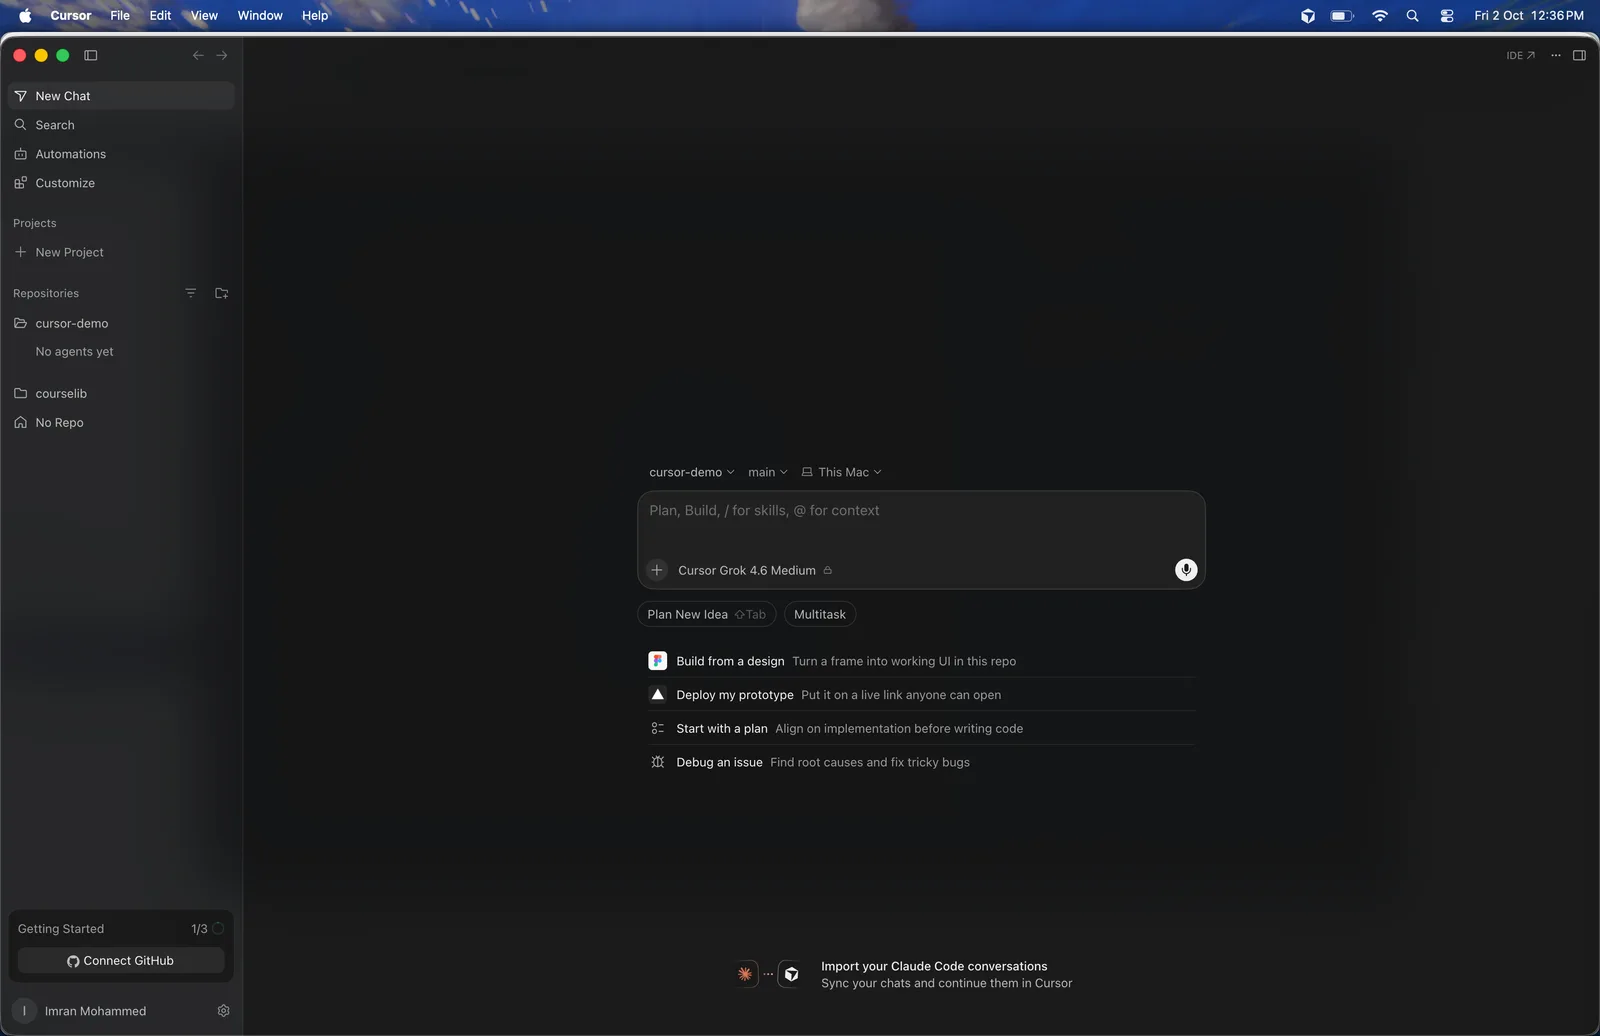
Task: Open the This Mac environment dropdown
Action: coord(842,472)
